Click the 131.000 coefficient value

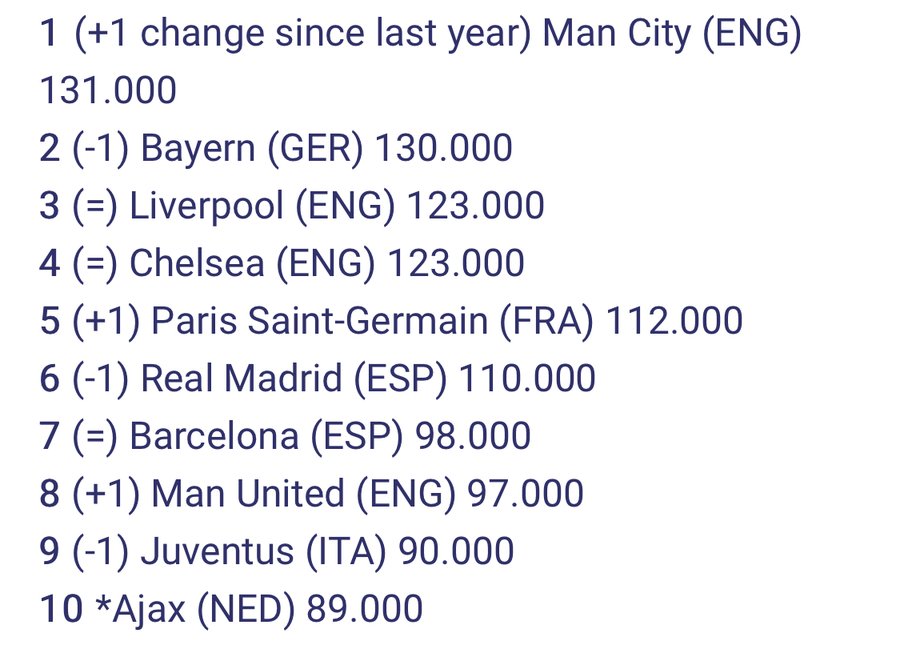pyautogui.click(x=108, y=91)
